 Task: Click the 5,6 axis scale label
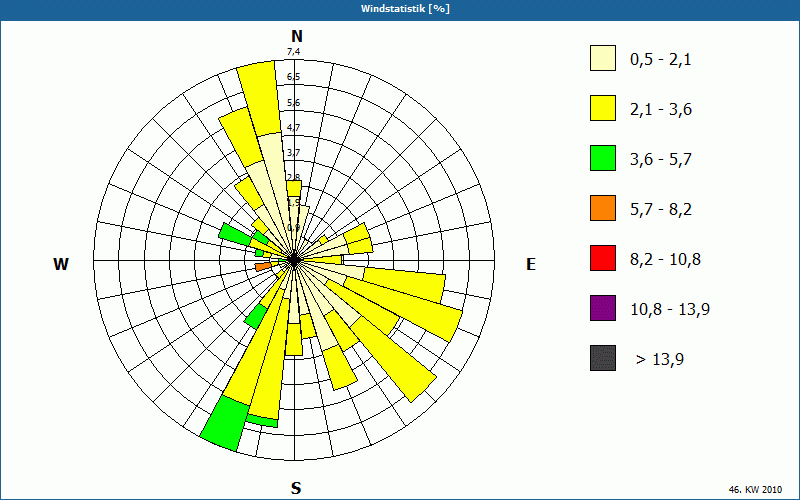(x=293, y=103)
